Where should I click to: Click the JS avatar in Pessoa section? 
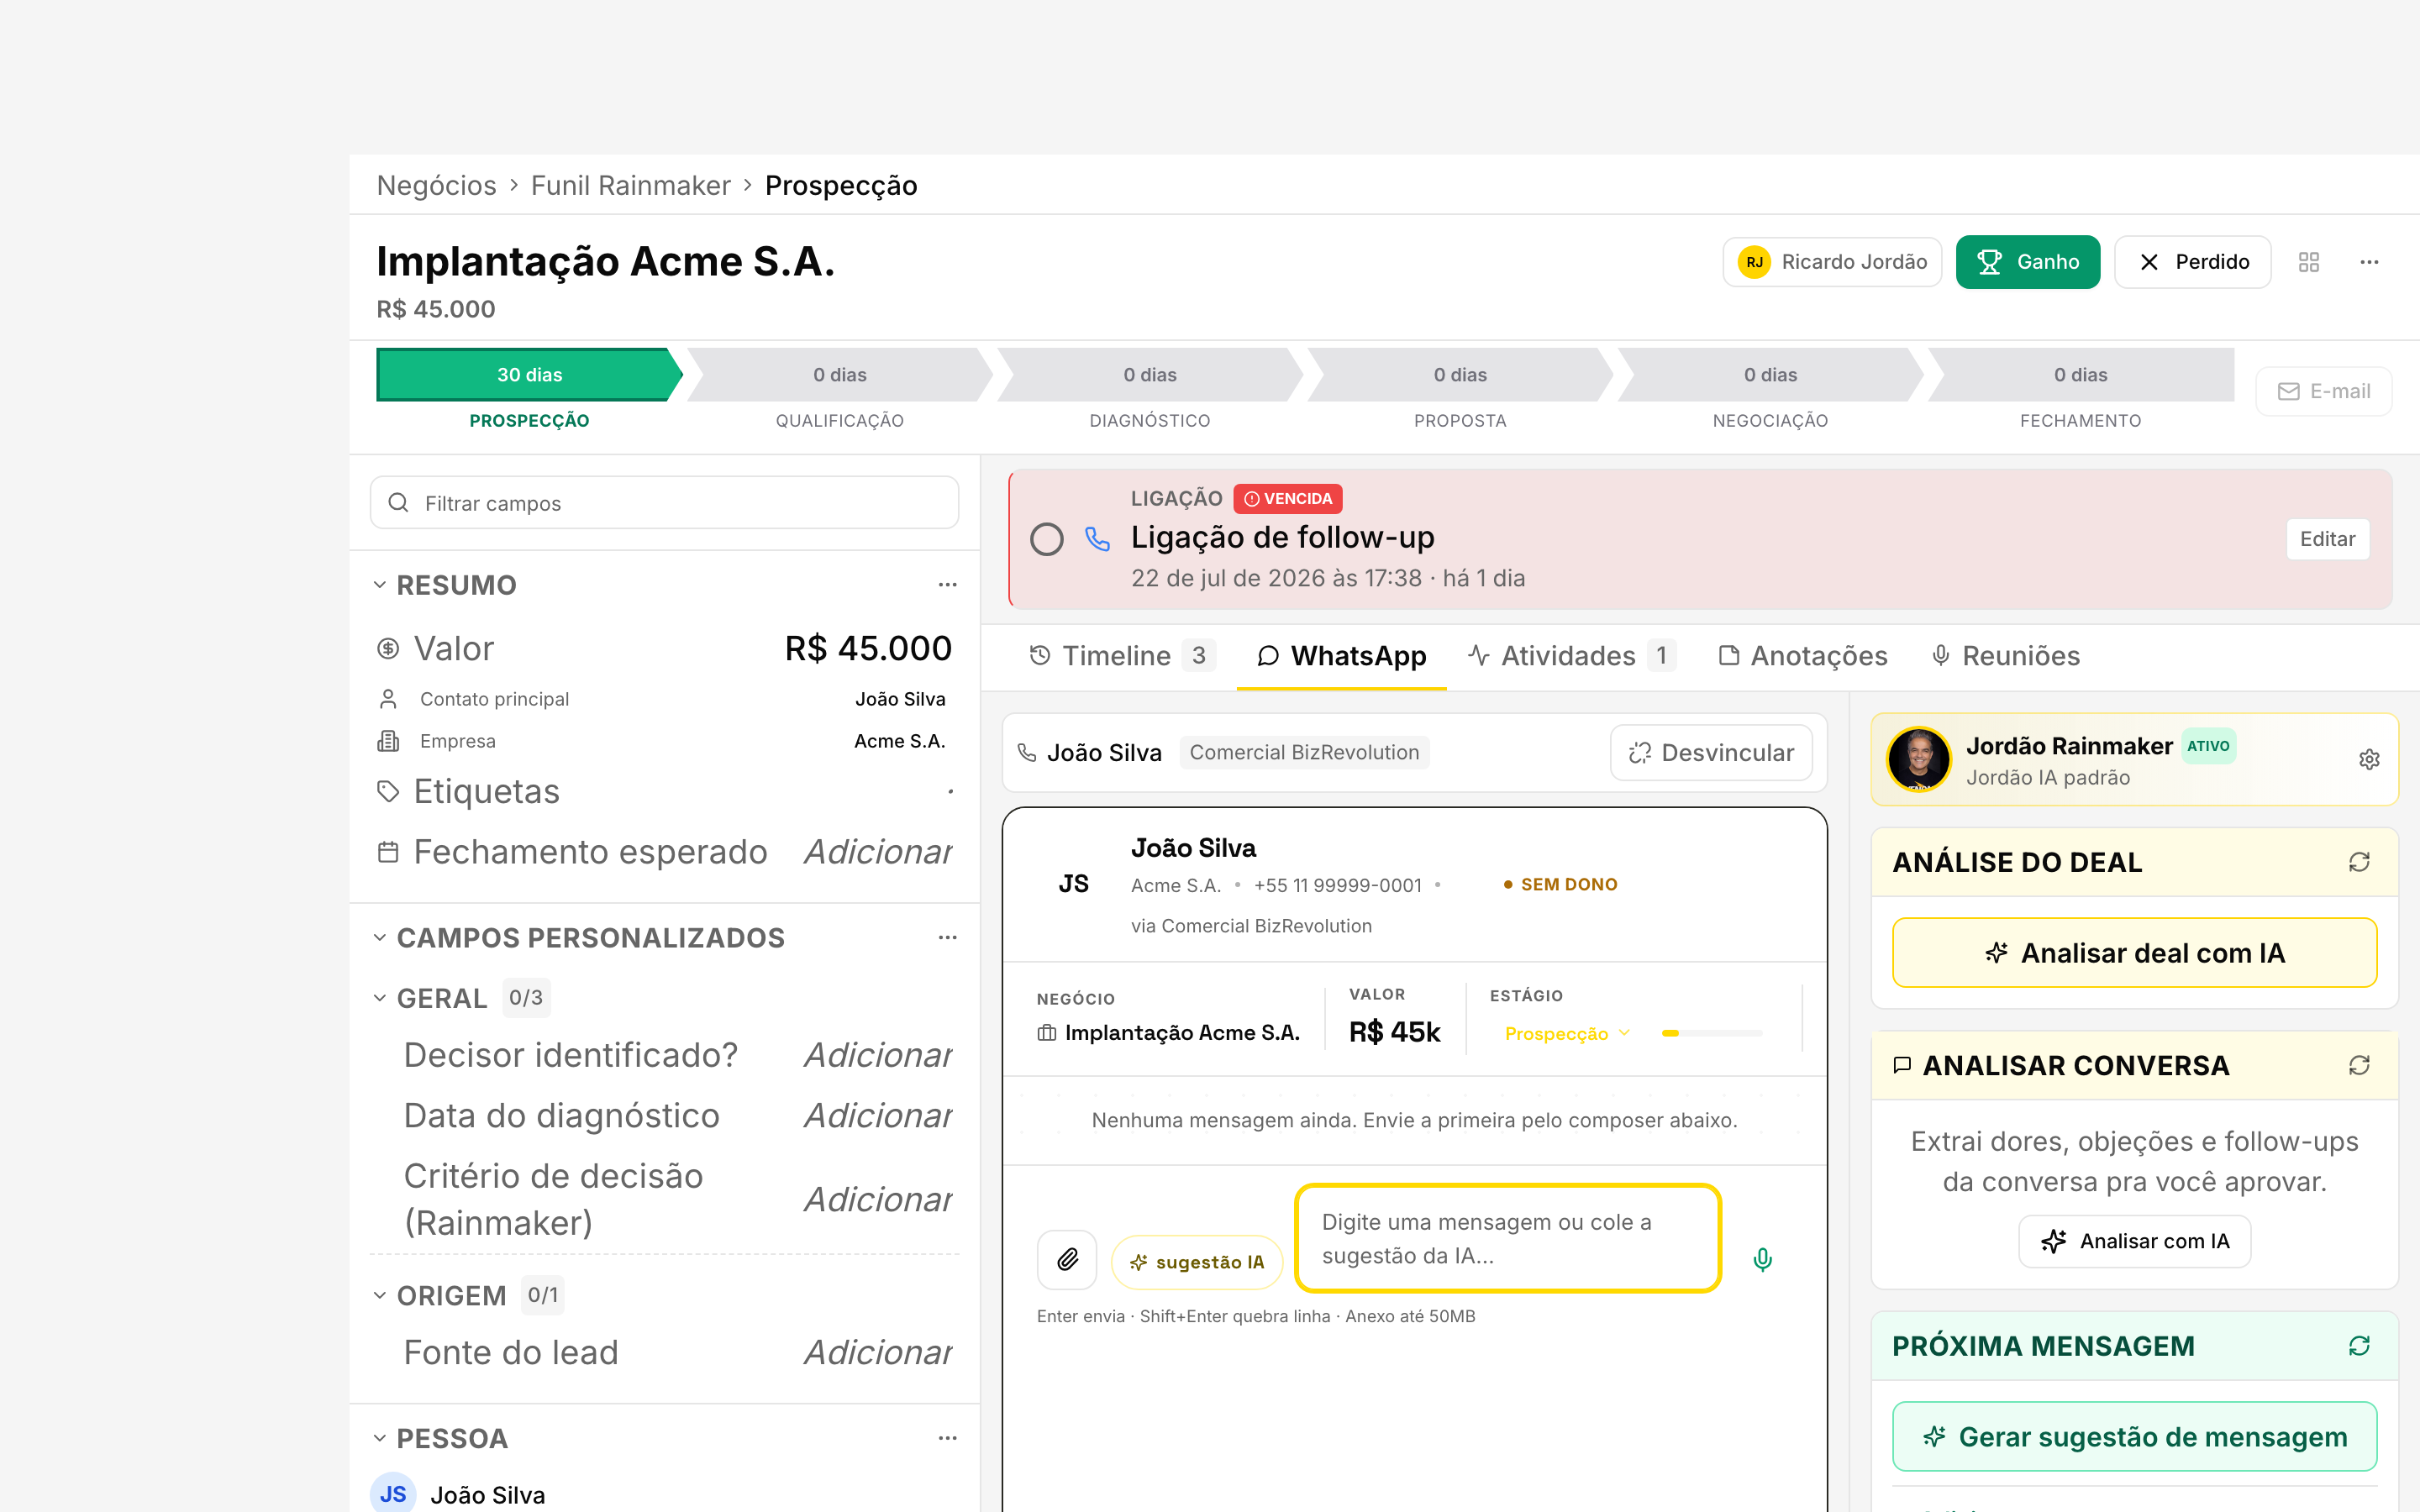pos(393,1494)
